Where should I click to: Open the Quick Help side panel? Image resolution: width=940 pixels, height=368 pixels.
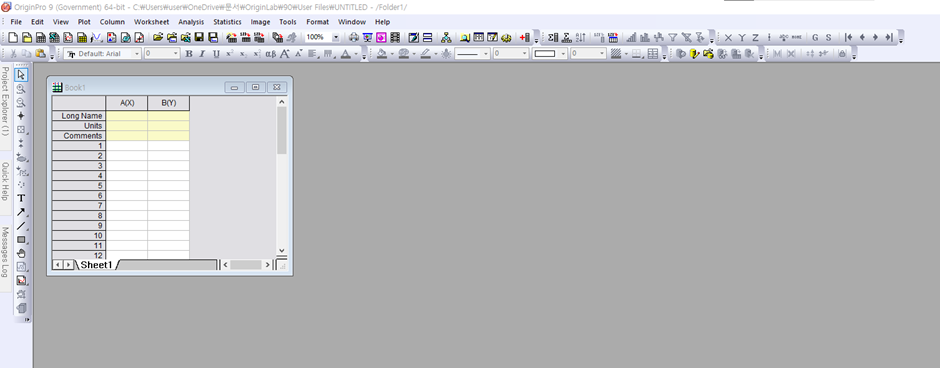coord(5,183)
